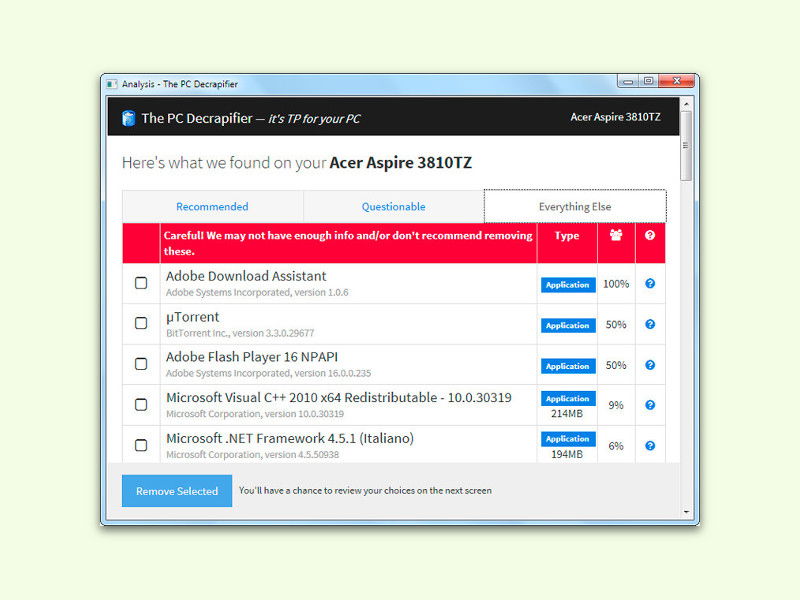Click the Type column header
The width and height of the screenshot is (800, 600).
pyautogui.click(x=567, y=236)
